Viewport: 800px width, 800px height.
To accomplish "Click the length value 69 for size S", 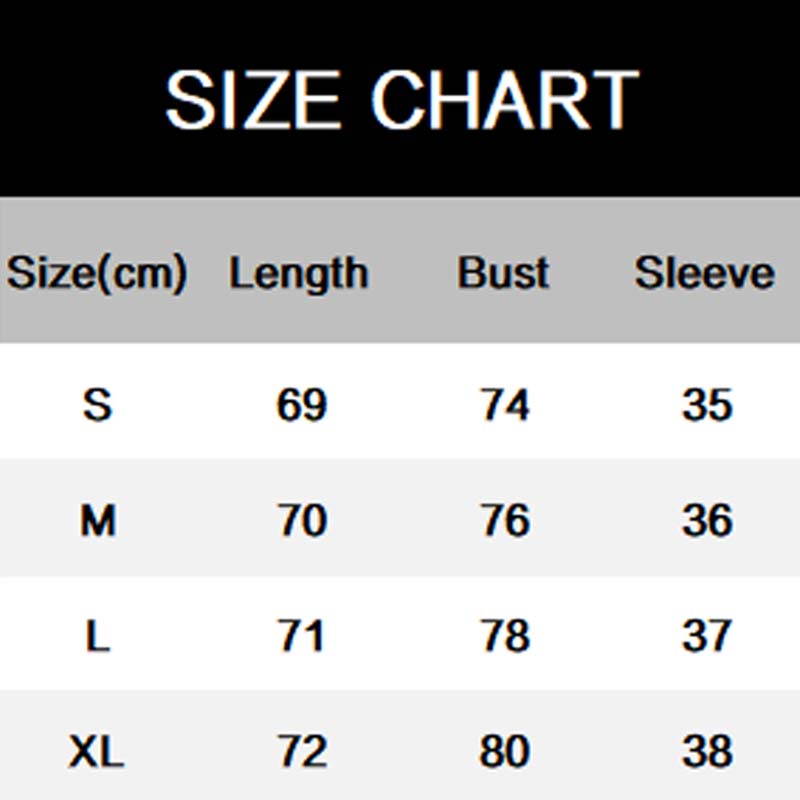I will point(301,405).
